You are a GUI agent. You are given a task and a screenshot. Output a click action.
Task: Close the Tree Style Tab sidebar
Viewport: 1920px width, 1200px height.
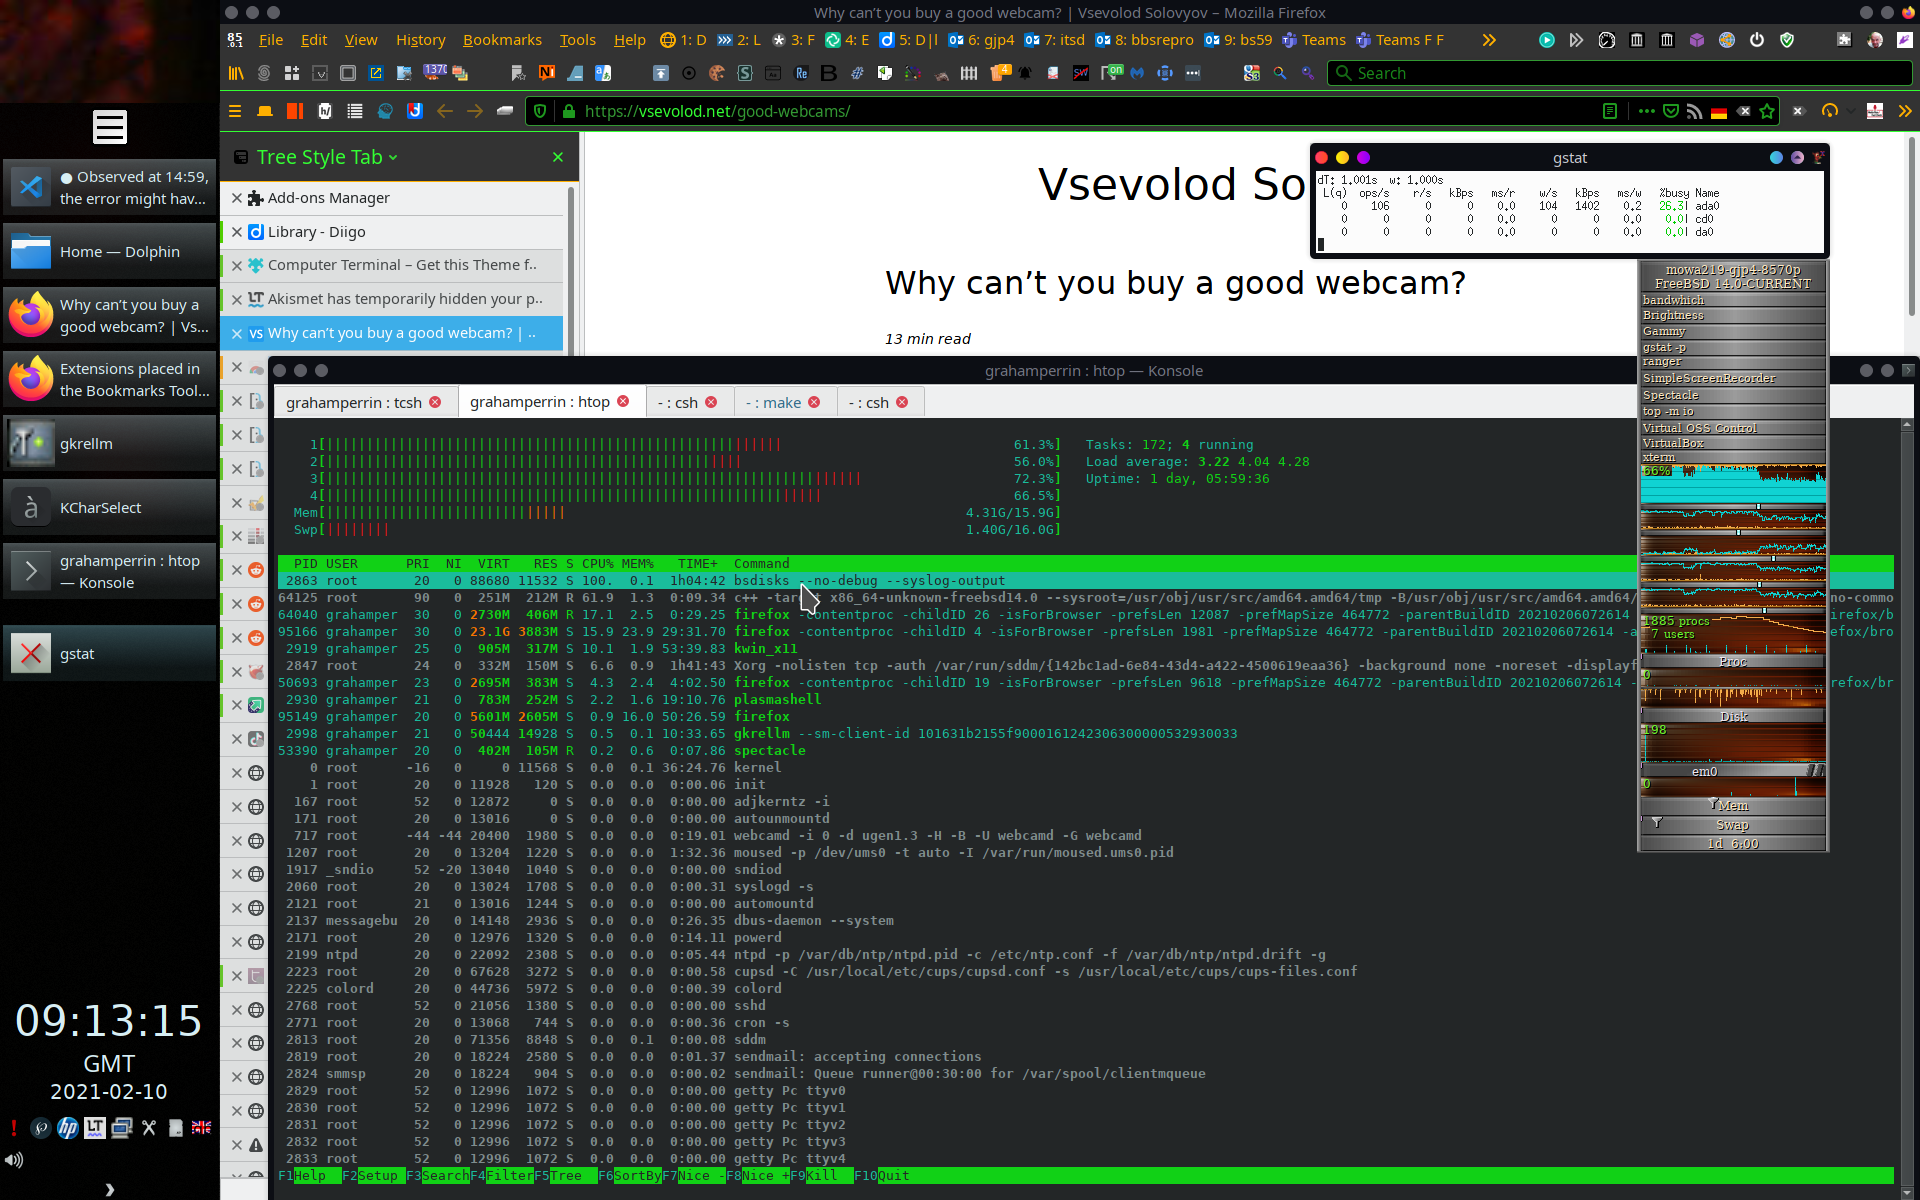point(558,157)
